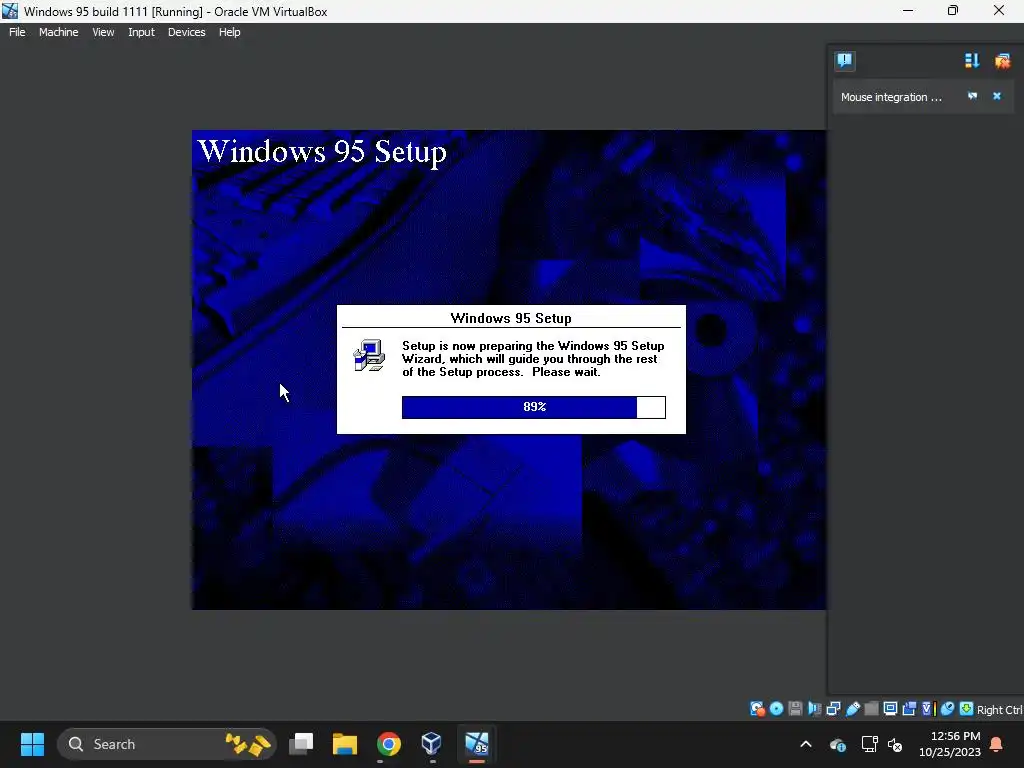Open VirtualBox Manager from the taskbar
The height and width of the screenshot is (768, 1024).
coord(432,744)
